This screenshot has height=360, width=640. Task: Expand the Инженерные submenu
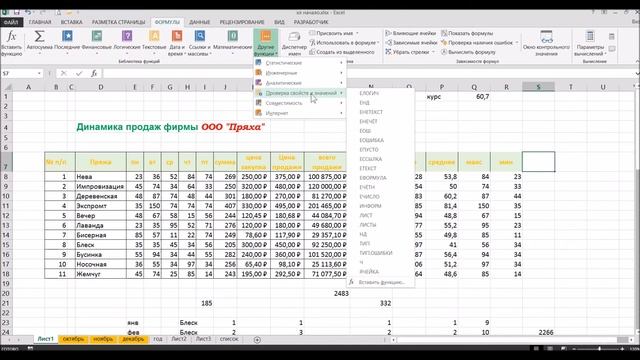[299, 73]
